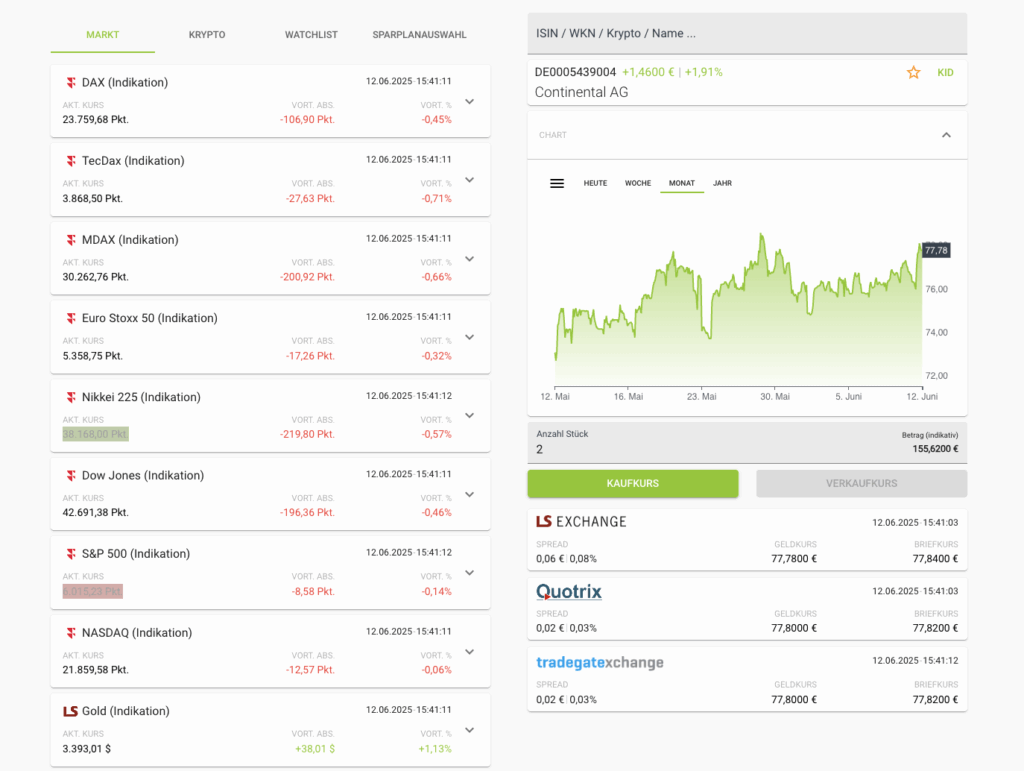Viewport: 1024px width, 771px height.
Task: Select the JAHR chart range
Action: [722, 183]
